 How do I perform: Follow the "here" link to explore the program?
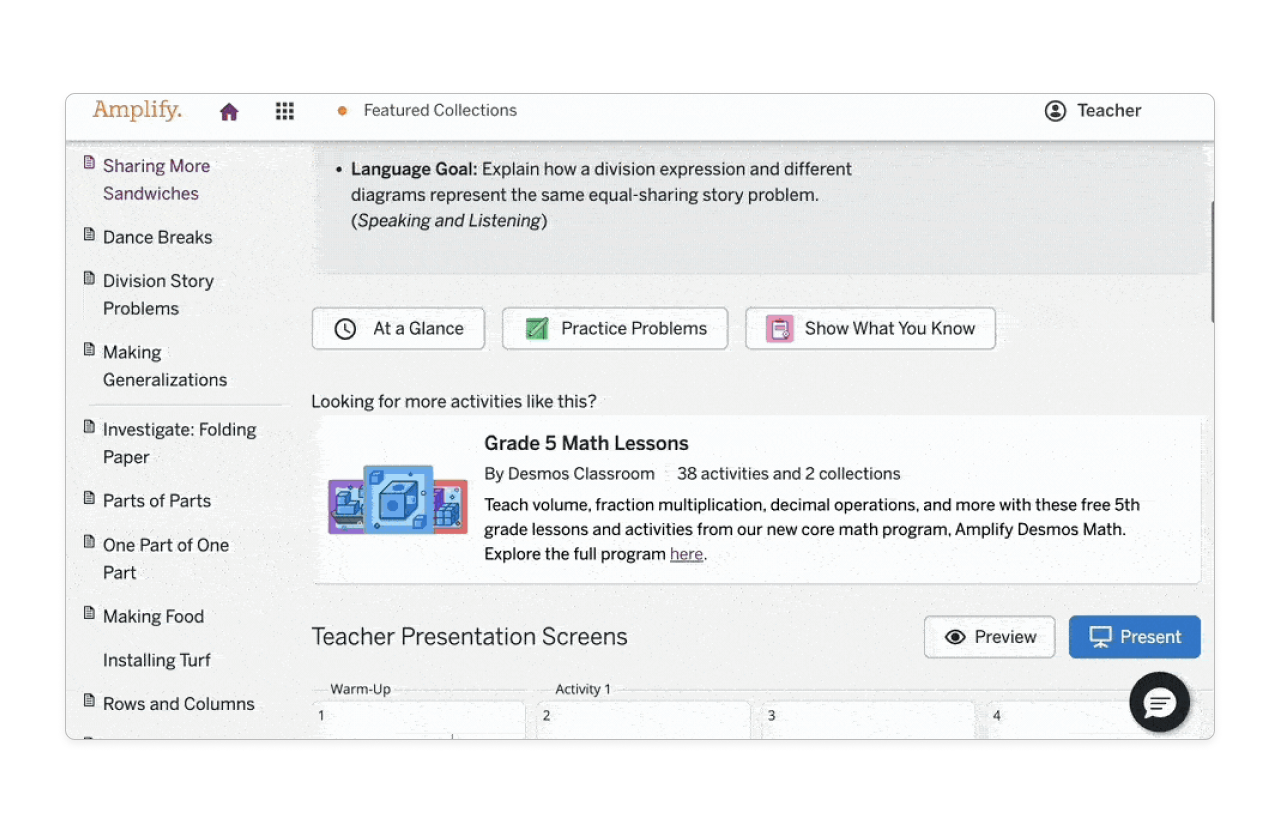pyautogui.click(x=687, y=554)
